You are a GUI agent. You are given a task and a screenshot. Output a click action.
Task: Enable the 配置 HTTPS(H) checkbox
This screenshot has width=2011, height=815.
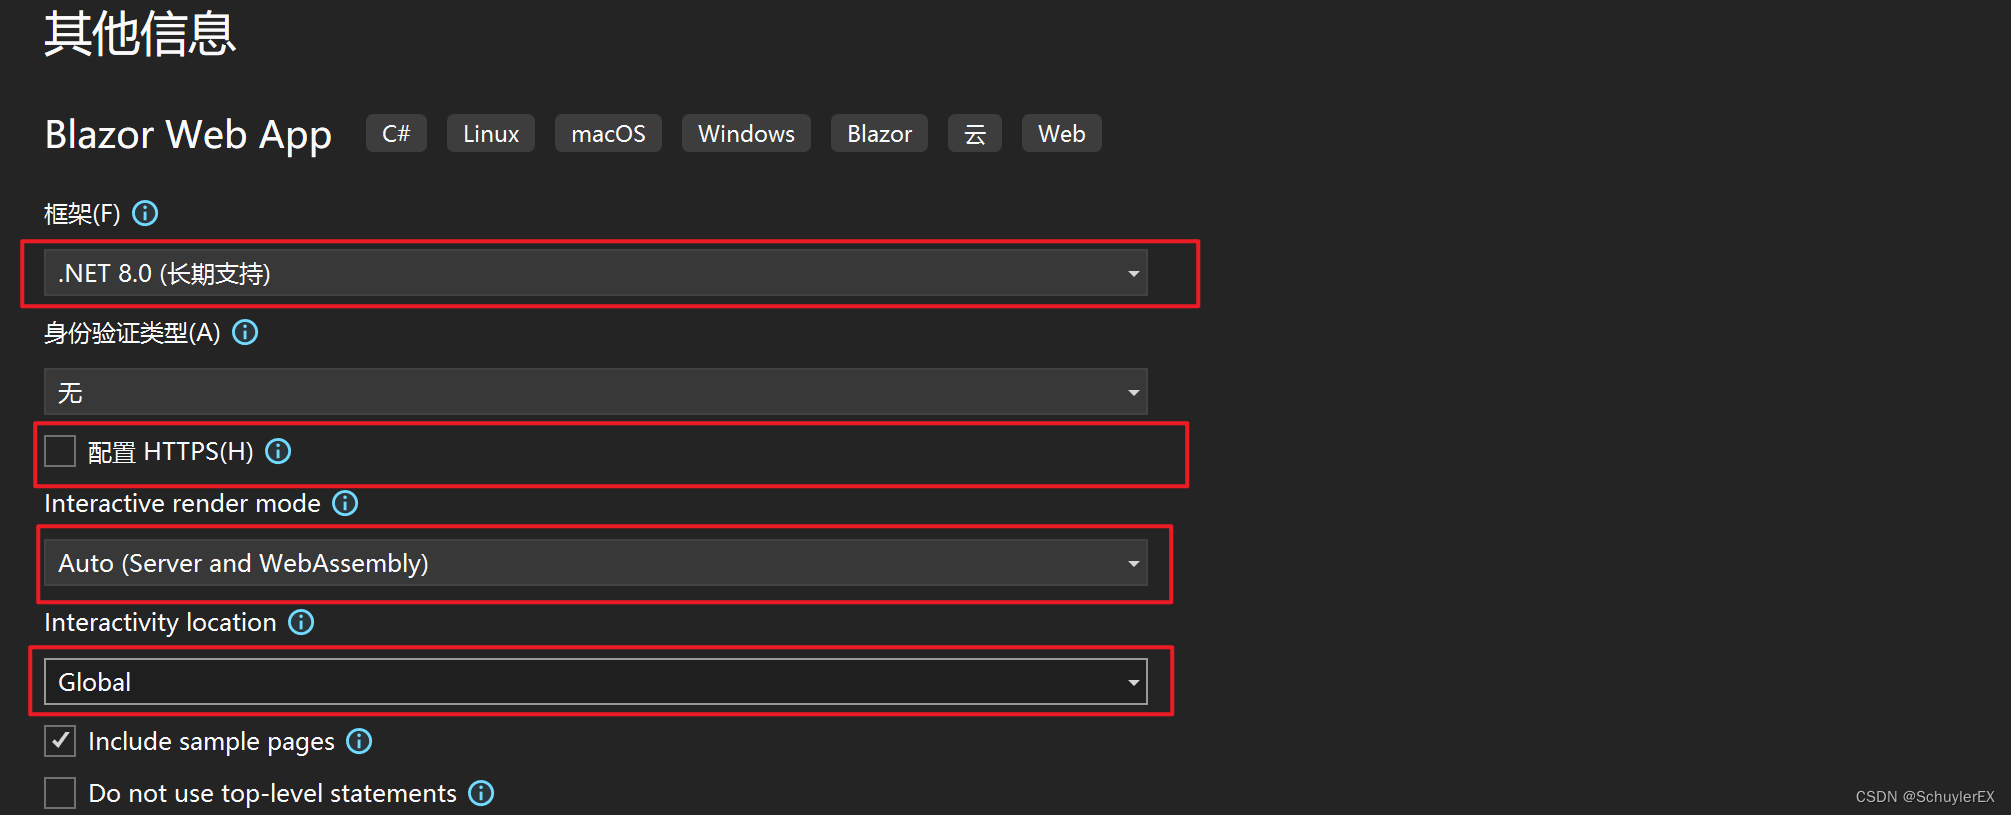click(60, 451)
